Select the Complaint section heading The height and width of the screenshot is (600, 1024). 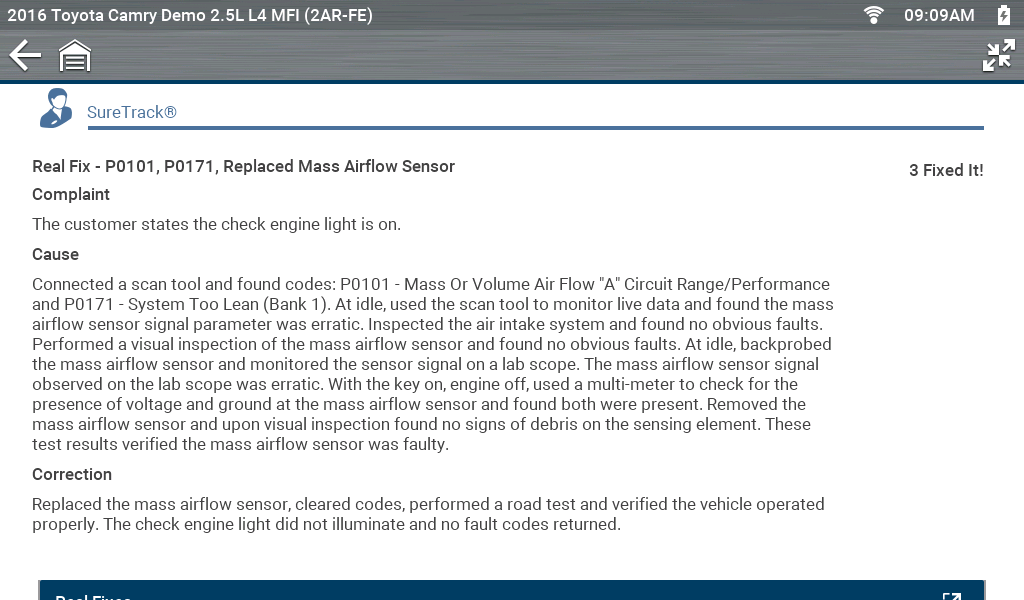coord(71,194)
